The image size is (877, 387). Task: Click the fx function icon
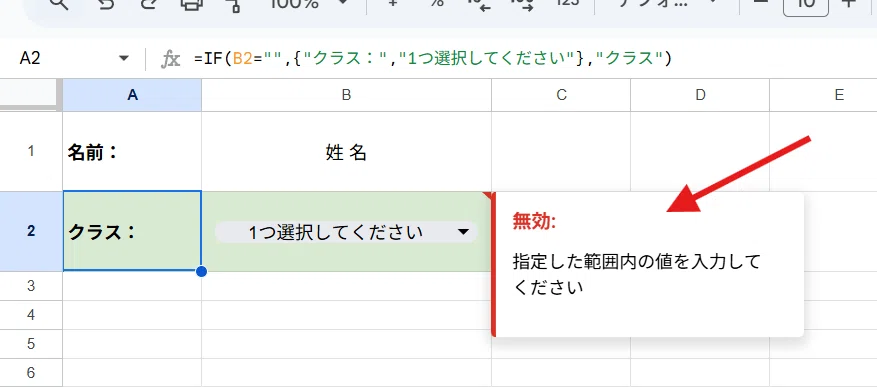click(x=170, y=59)
